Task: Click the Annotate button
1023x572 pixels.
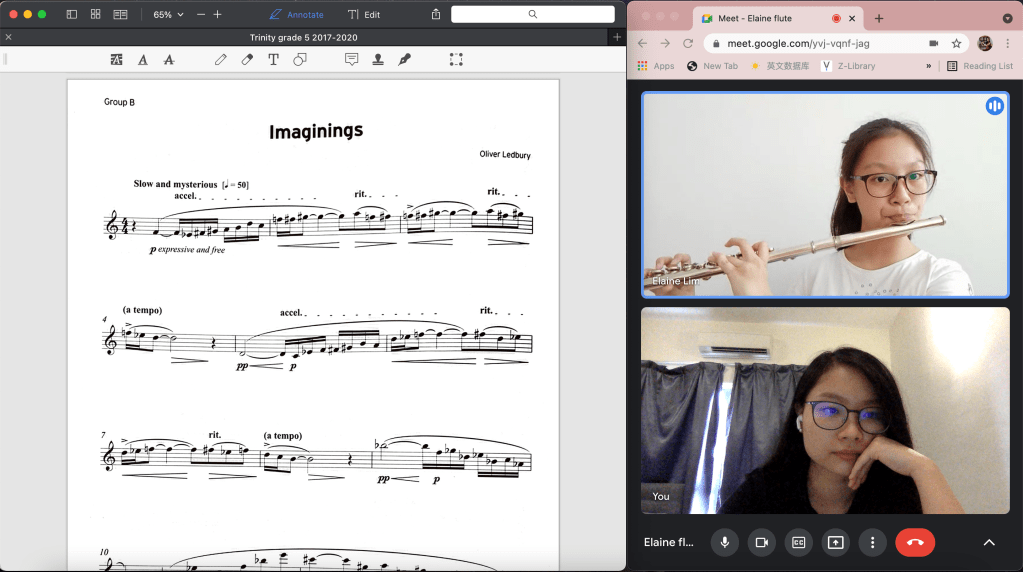Action: tap(297, 15)
